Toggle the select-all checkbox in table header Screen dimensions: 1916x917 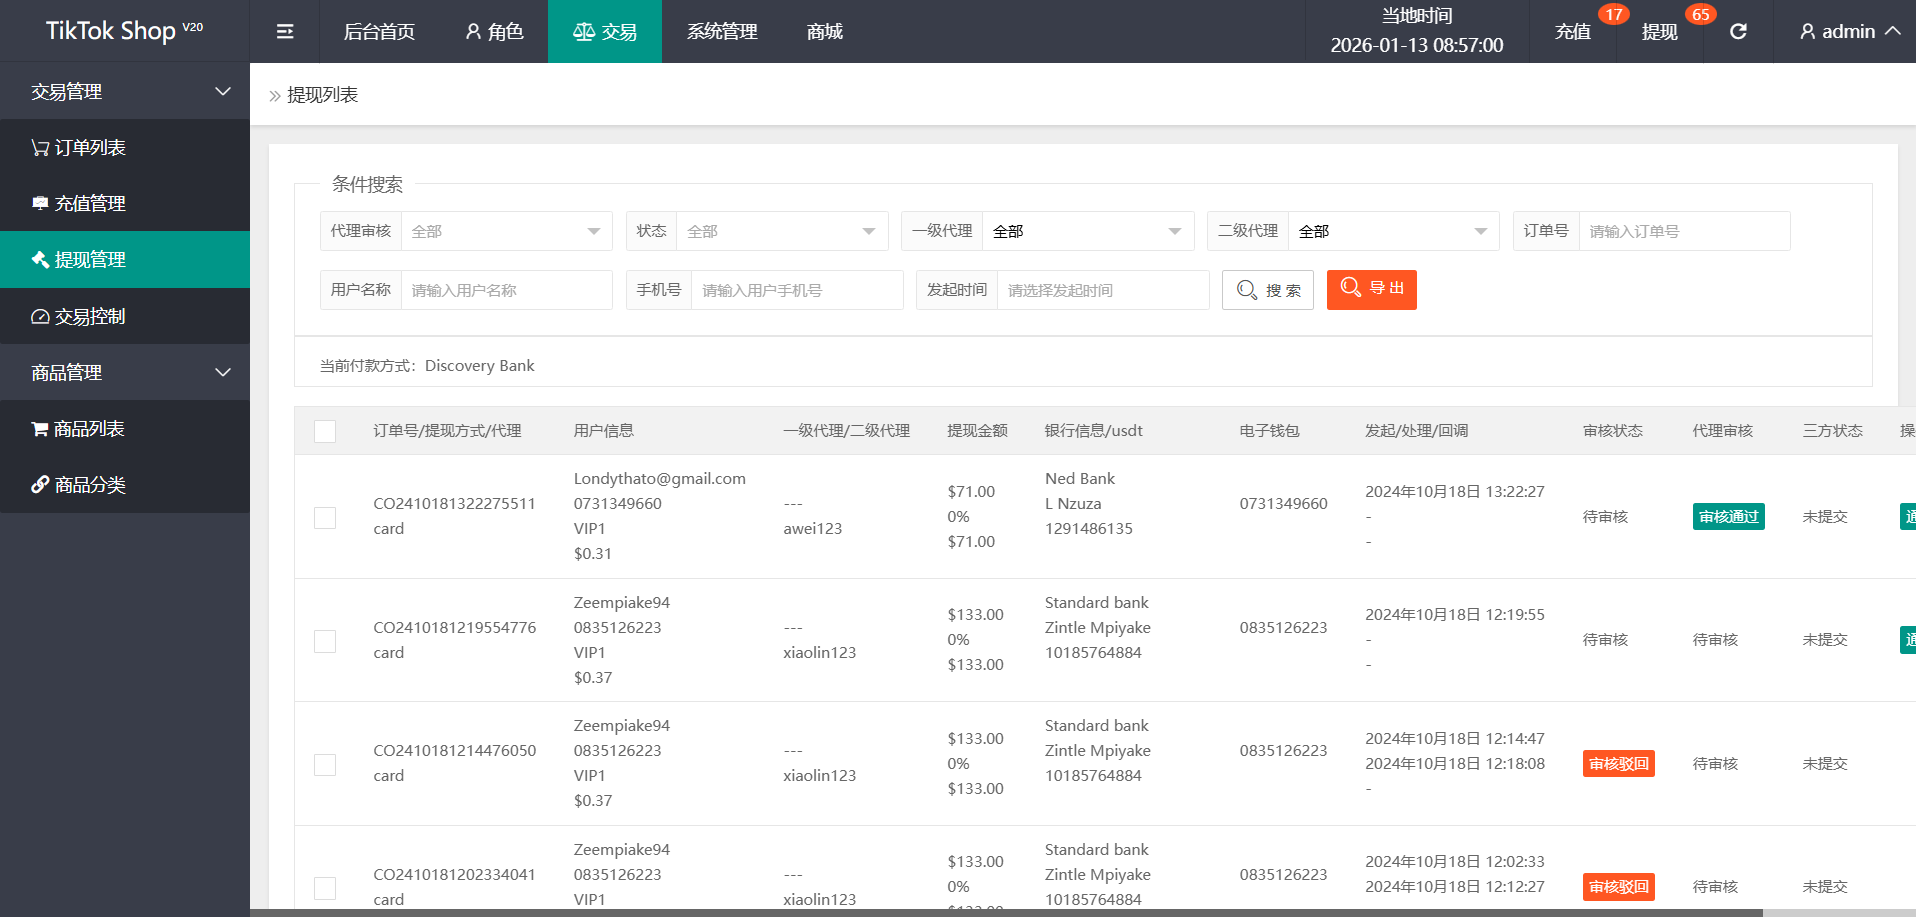pos(325,431)
